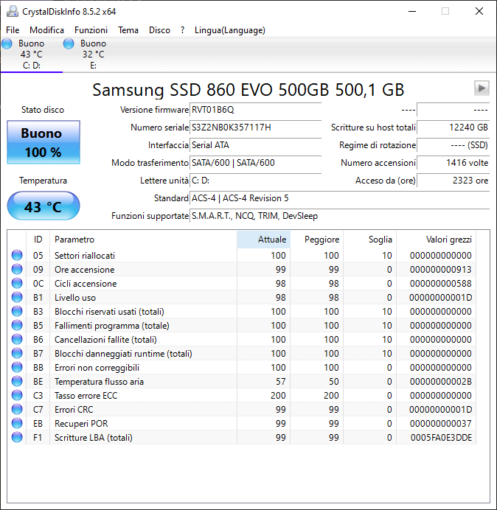The image size is (497, 510).
Task: Select the Errori CRC parameter text
Action: click(74, 410)
